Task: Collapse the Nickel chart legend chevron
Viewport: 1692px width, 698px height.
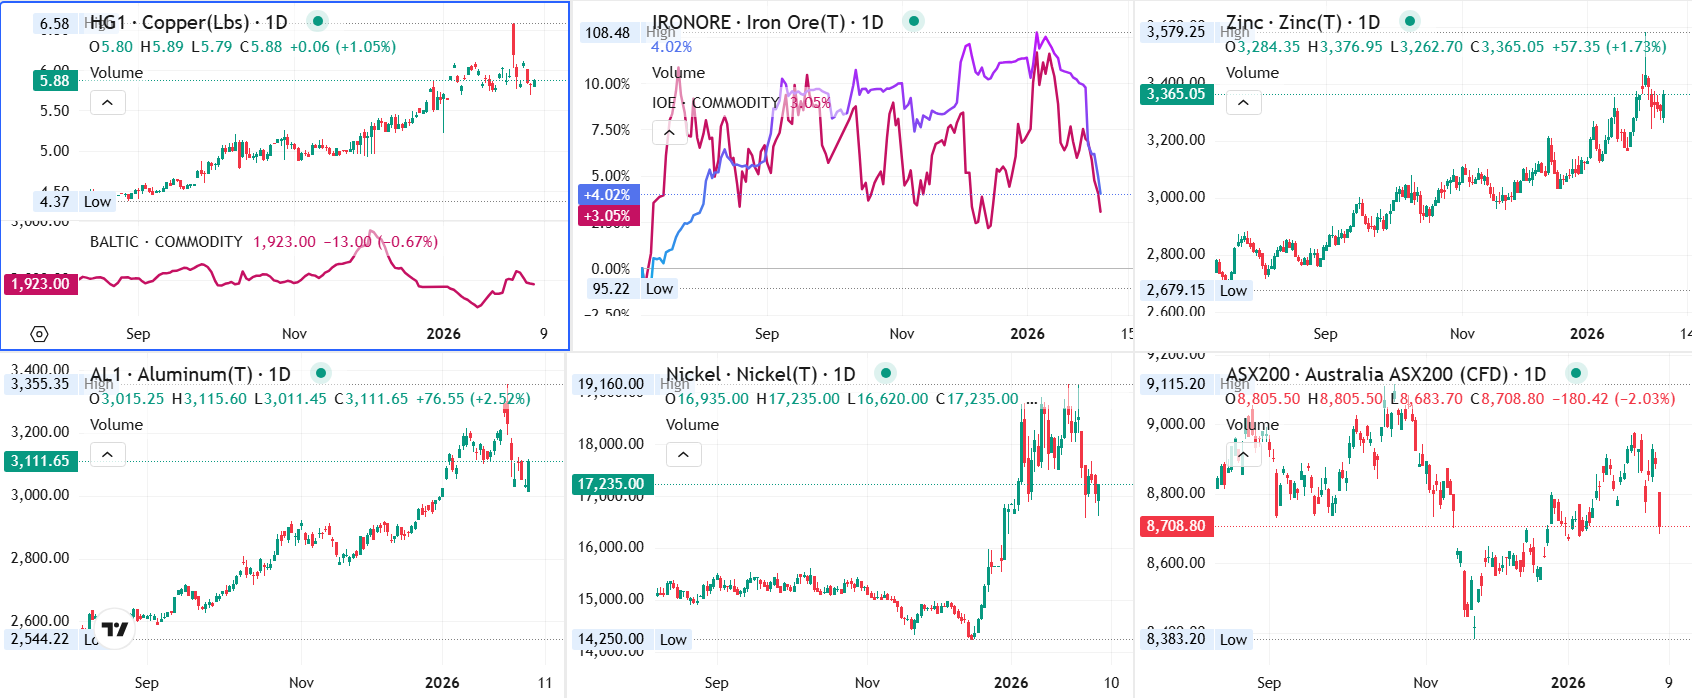Action: (x=683, y=455)
